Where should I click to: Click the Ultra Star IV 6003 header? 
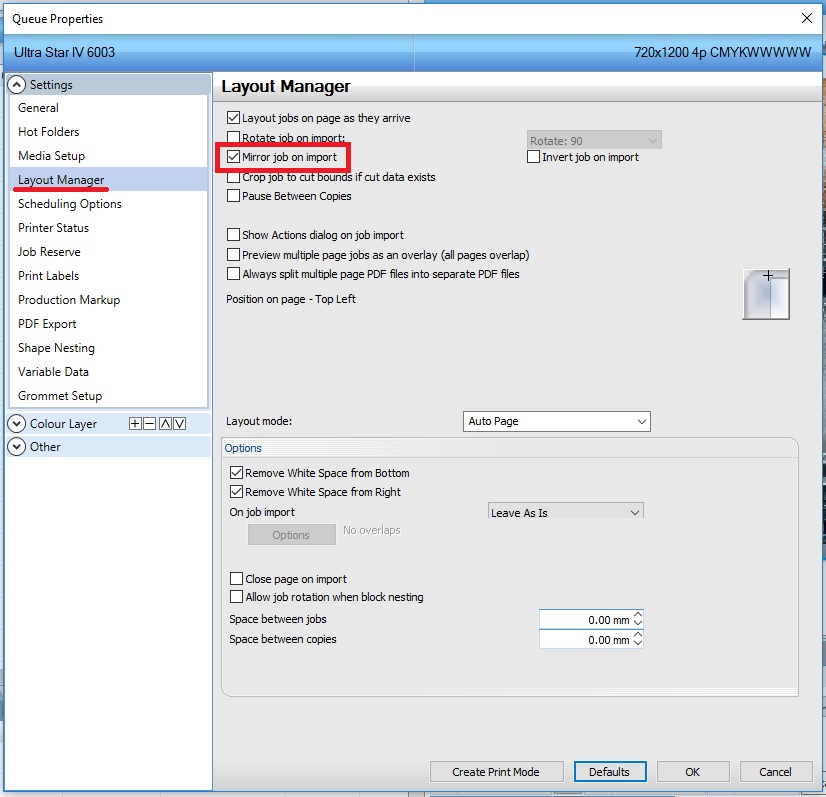pos(64,52)
